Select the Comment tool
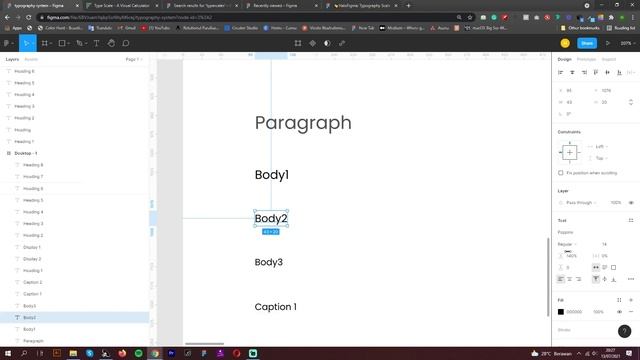The image size is (640, 360). (126, 43)
